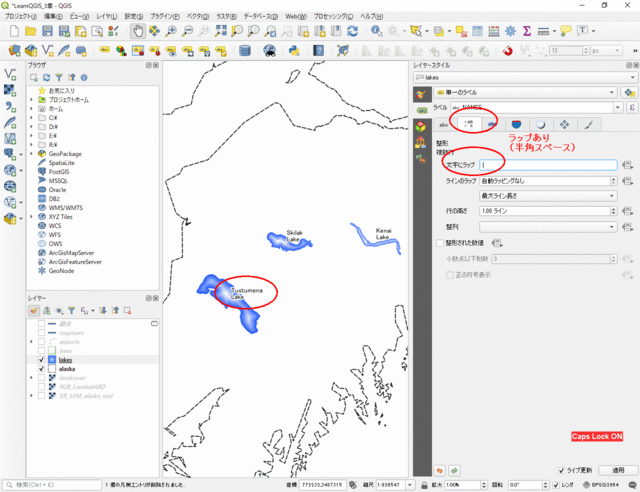The height and width of the screenshot is (492, 640).
Task: Open the attribute table icon
Action: pos(477,31)
